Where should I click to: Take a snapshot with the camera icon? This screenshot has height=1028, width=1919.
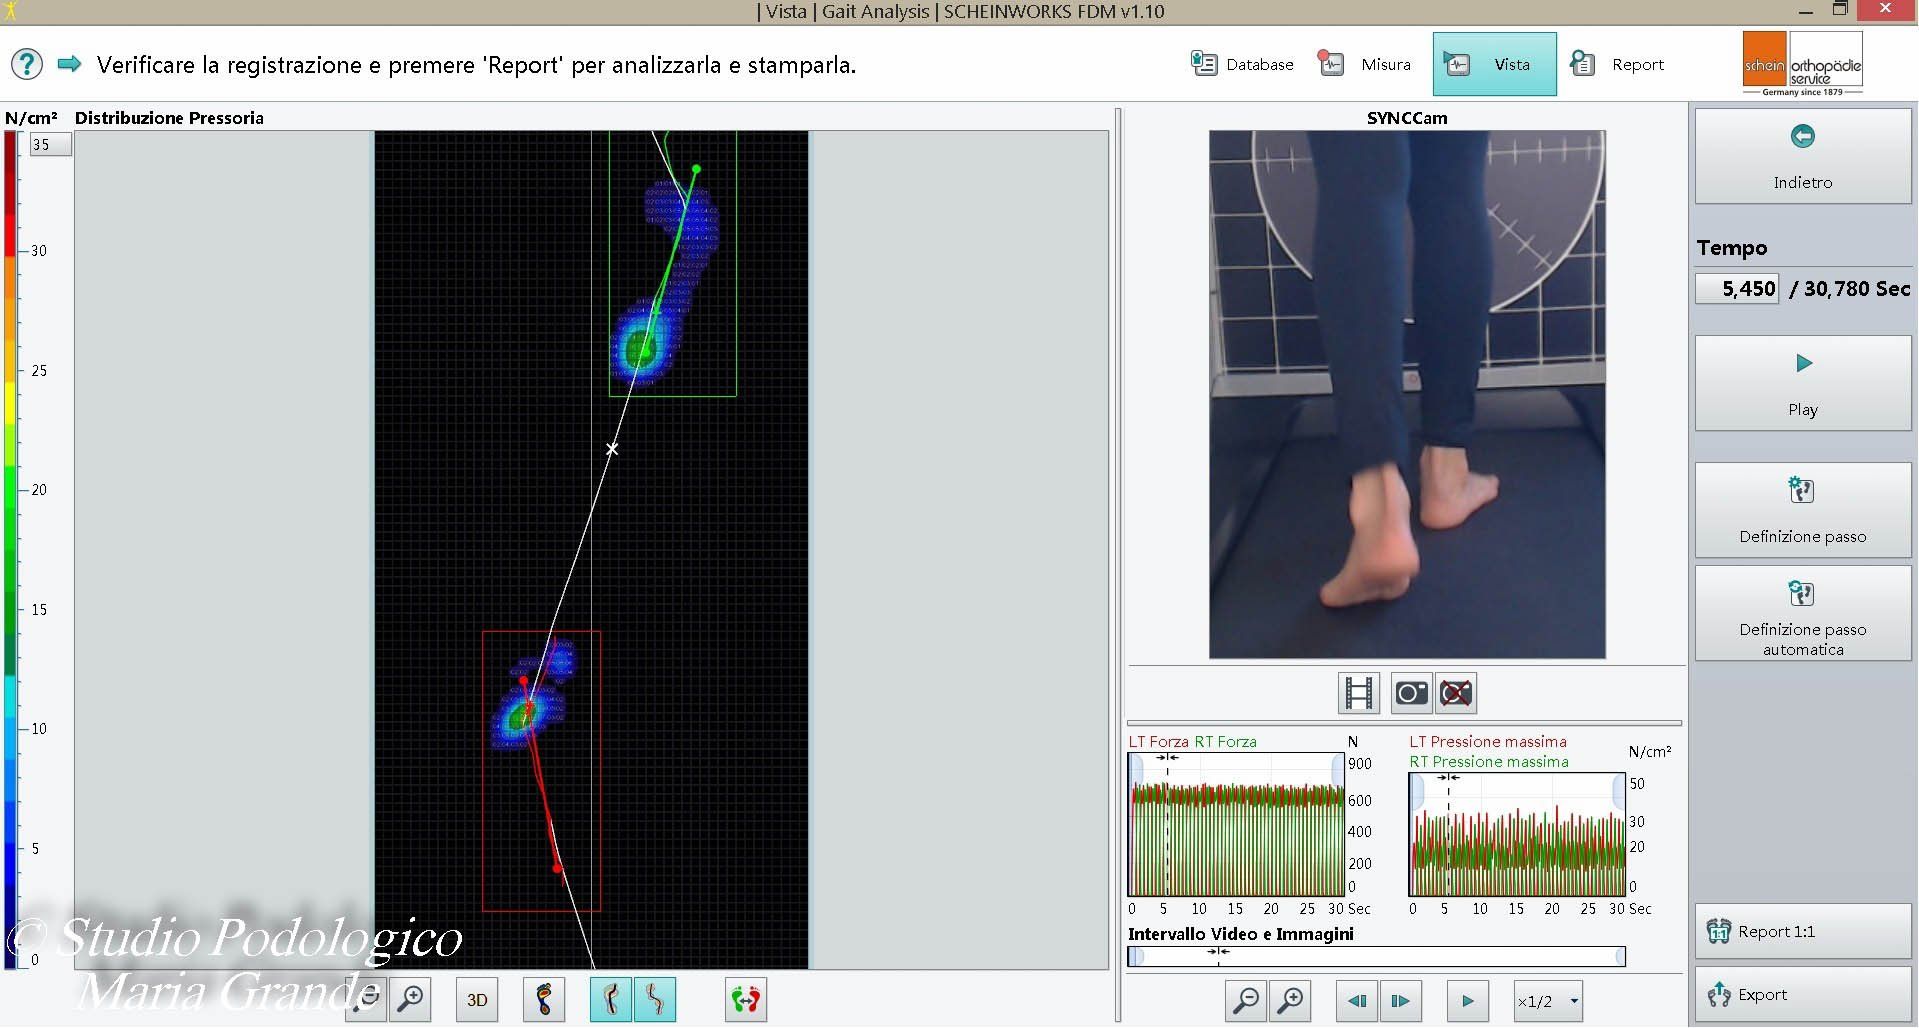tap(1411, 693)
